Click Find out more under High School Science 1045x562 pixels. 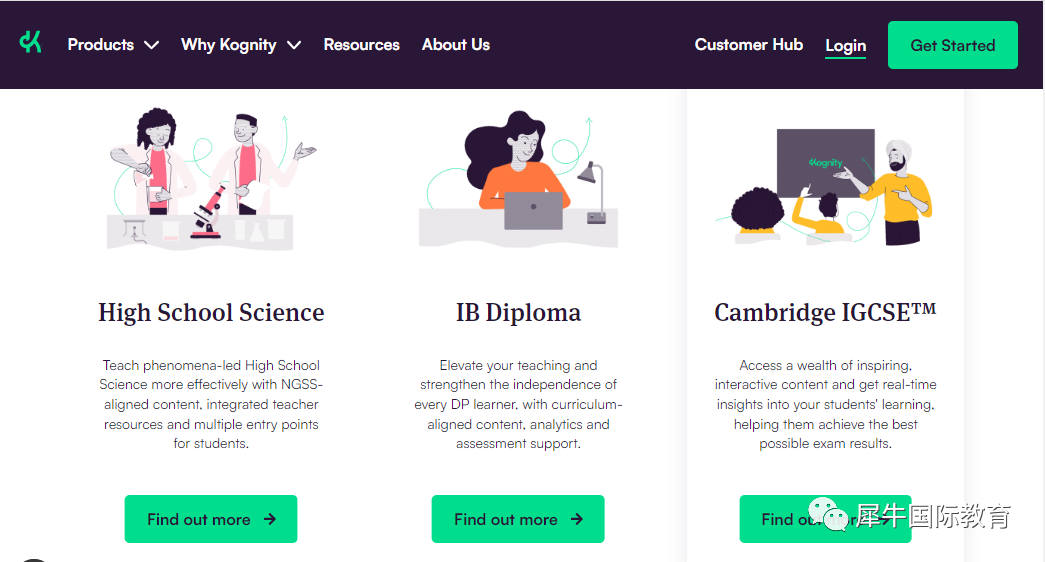[211, 519]
